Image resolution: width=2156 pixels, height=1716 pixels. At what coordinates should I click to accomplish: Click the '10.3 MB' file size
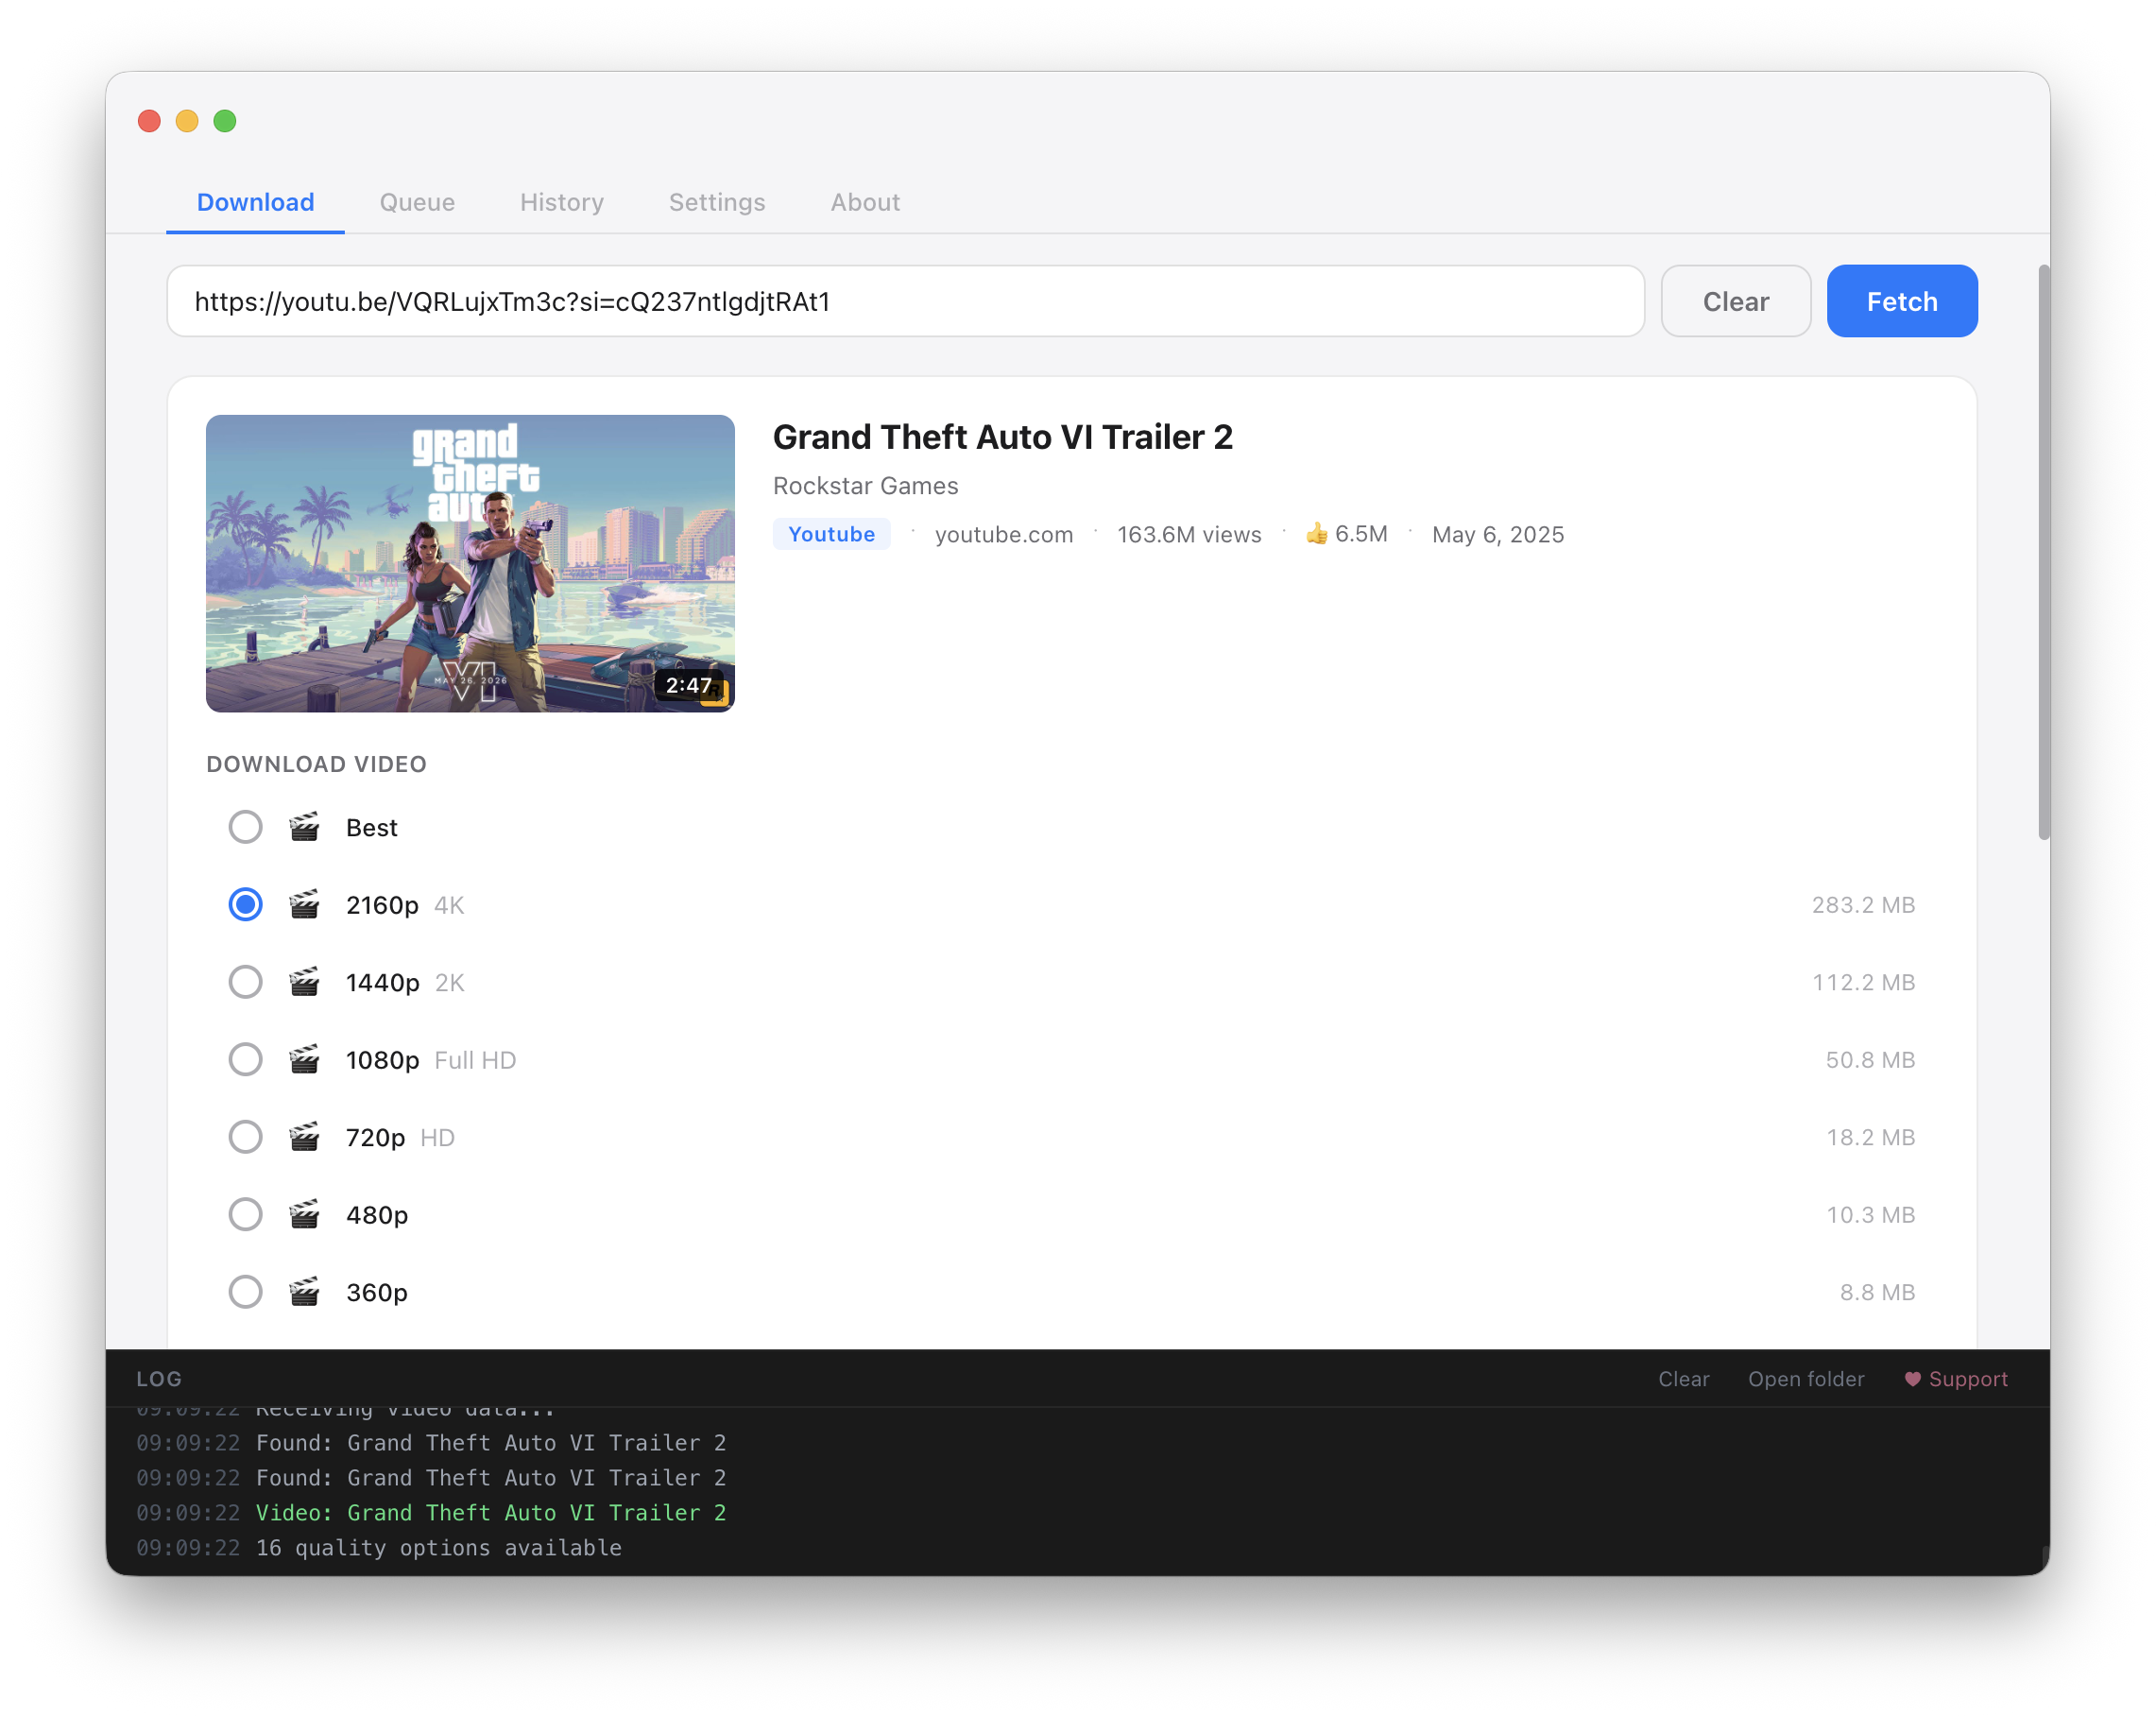(x=1870, y=1214)
